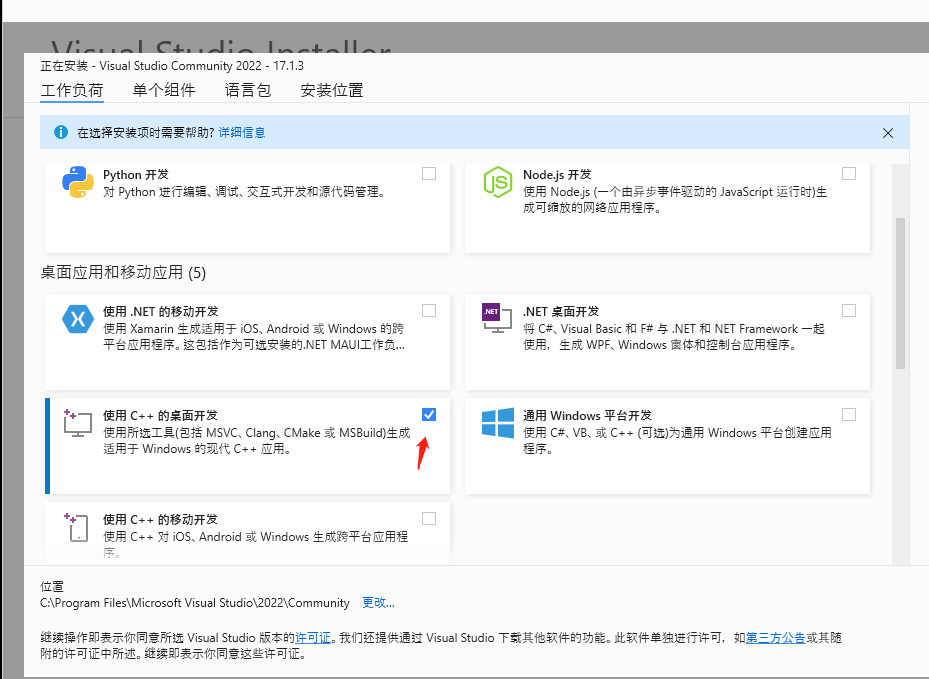Viewport: 929px width, 679px height.
Task: Tick the 使用 C++ 的移动开发 checkbox
Action: click(429, 519)
